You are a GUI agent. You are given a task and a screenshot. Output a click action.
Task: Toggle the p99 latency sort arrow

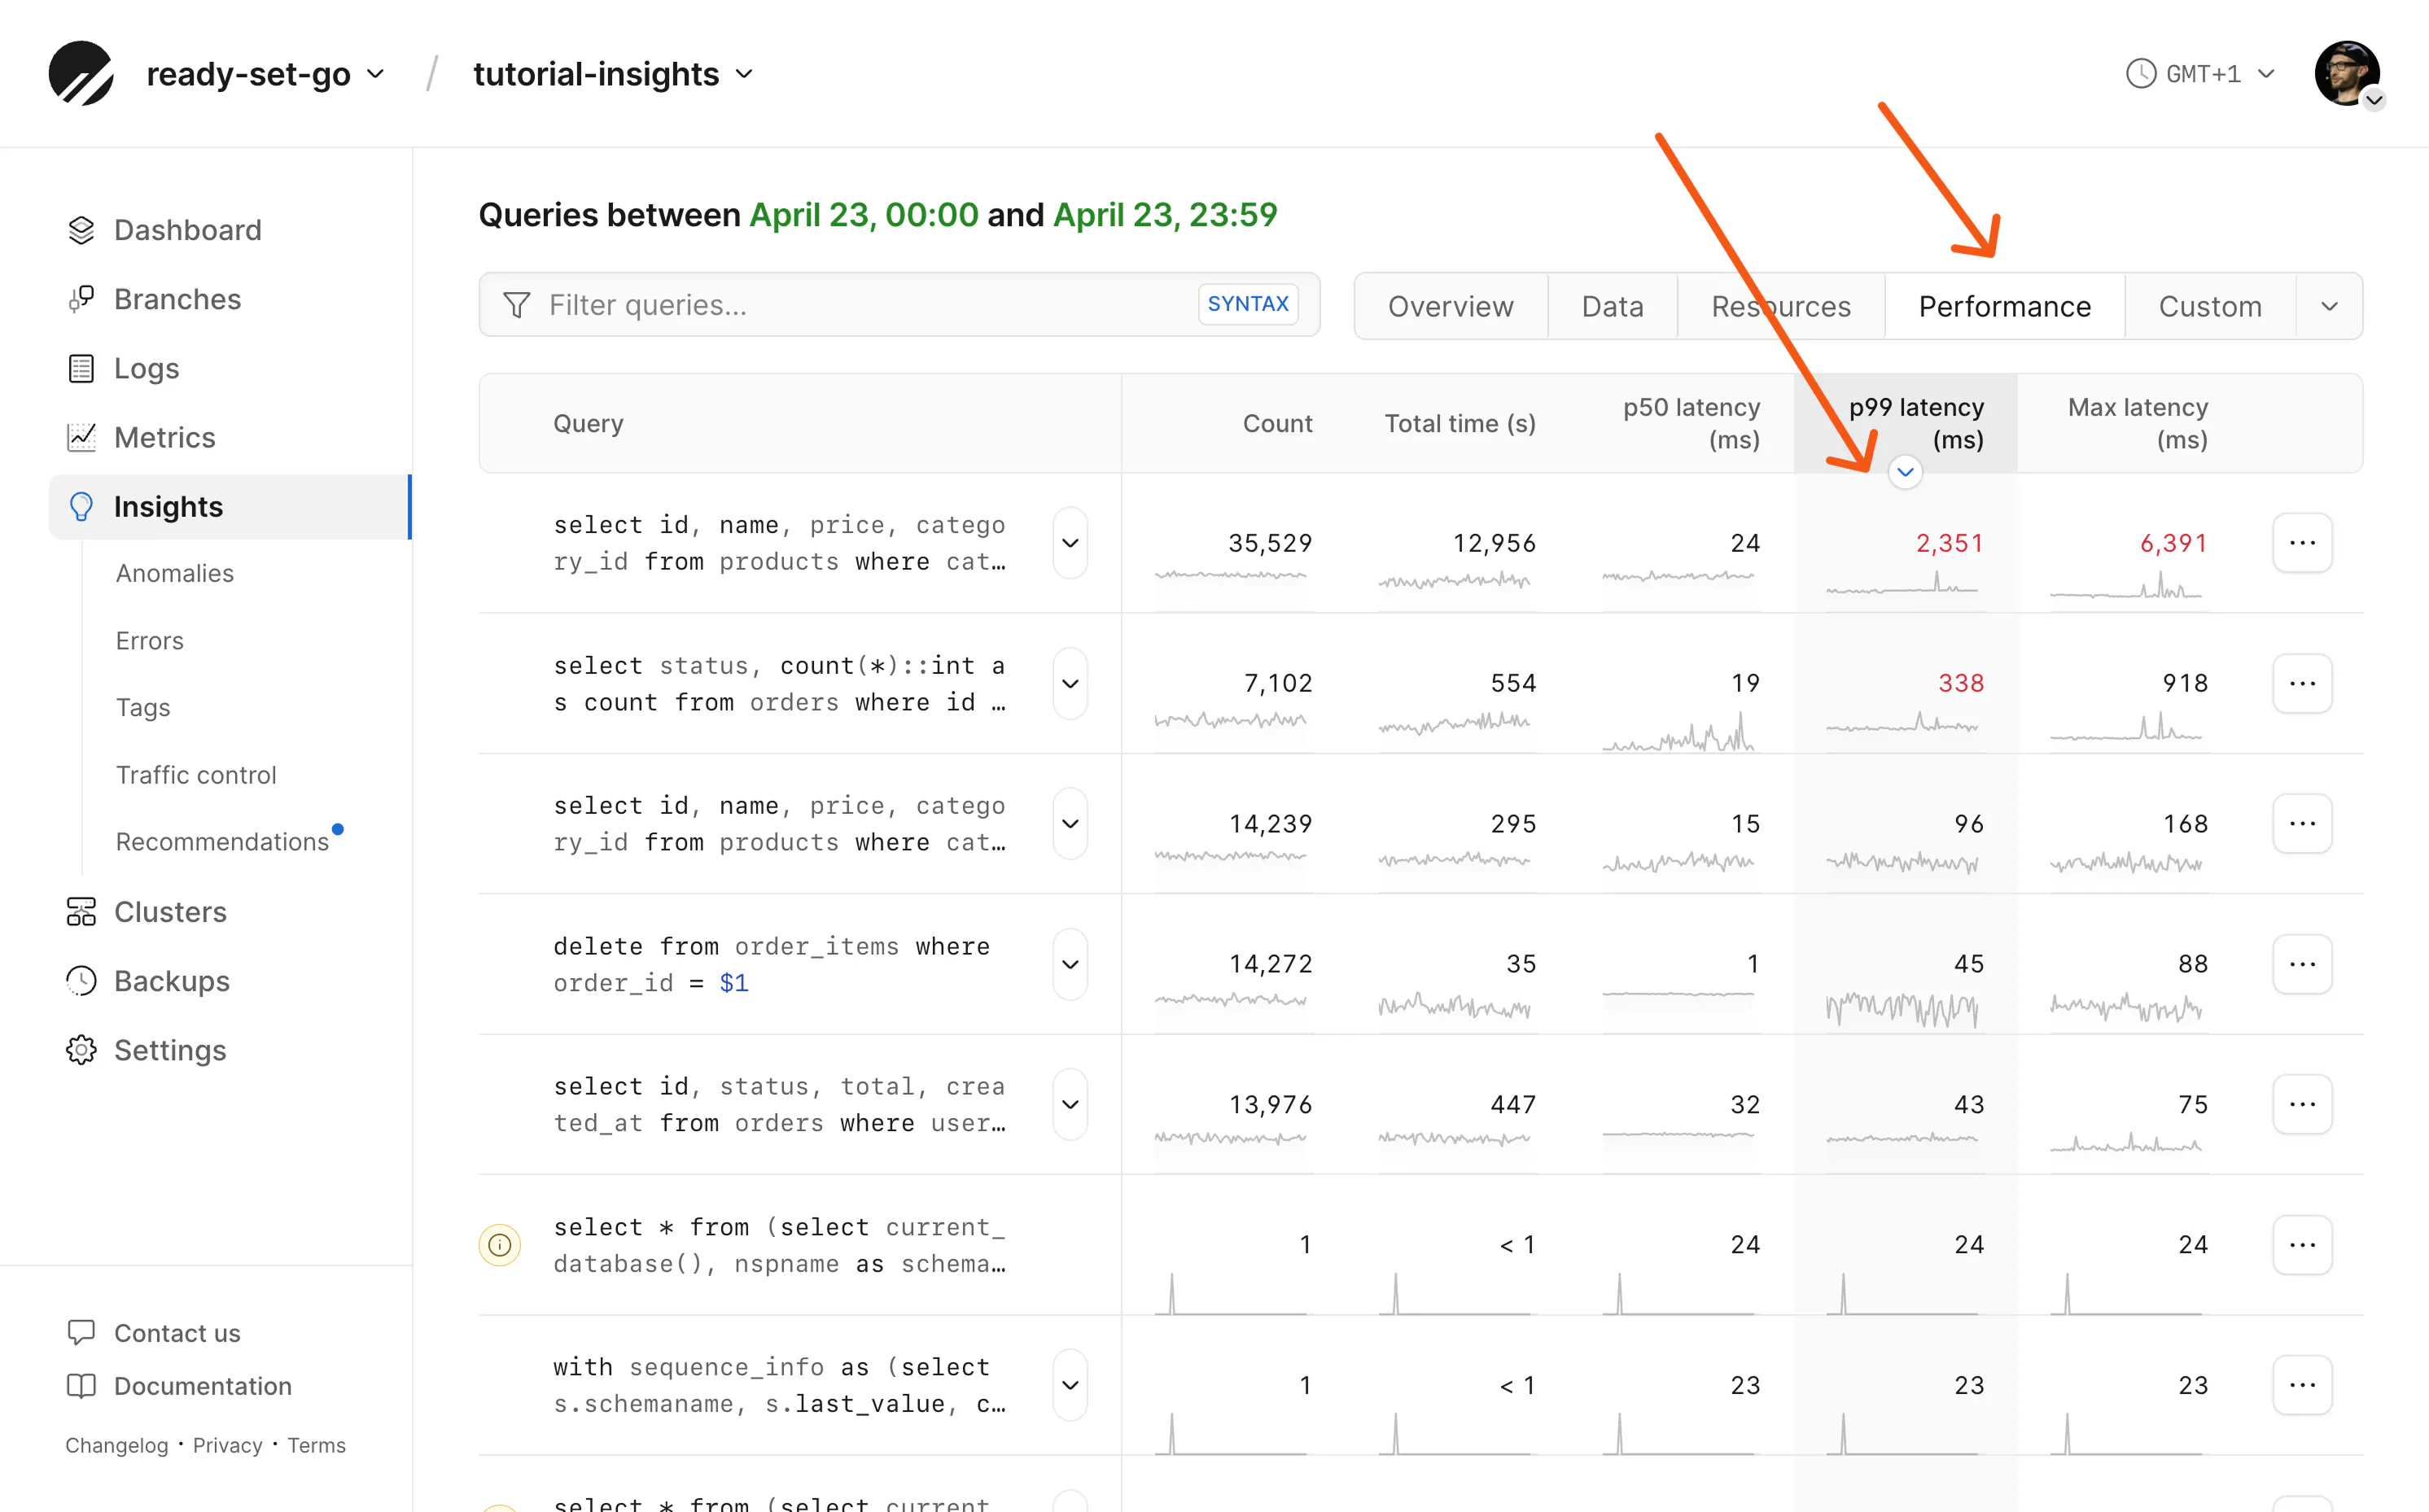coord(1905,472)
